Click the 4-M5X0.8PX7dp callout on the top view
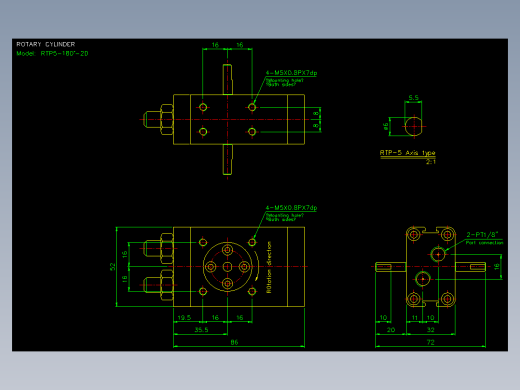The image size is (520, 390). point(291,73)
